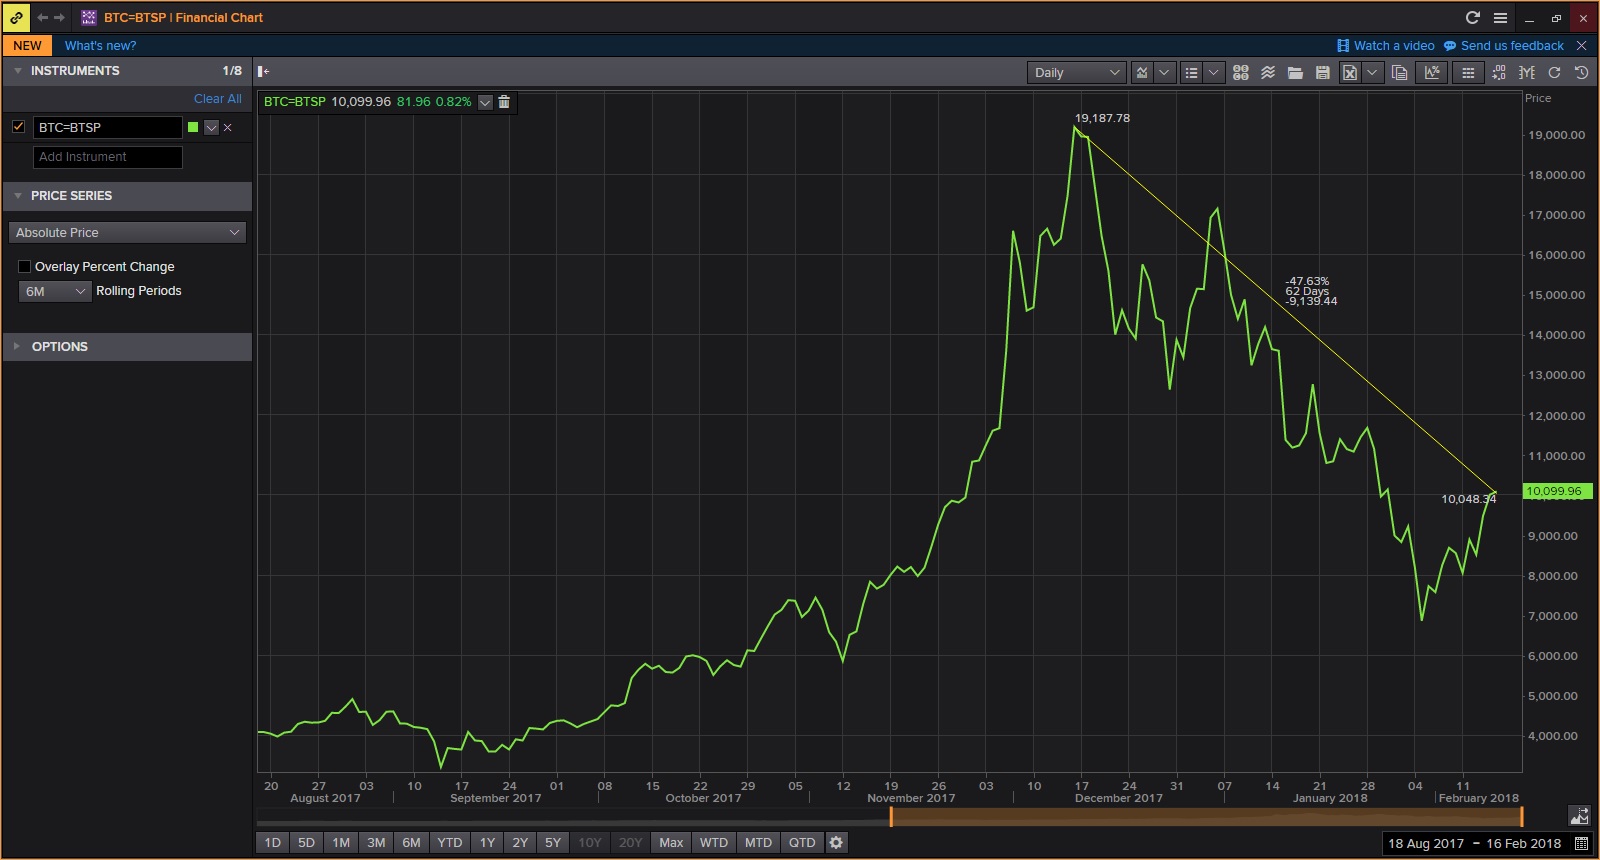The width and height of the screenshot is (1600, 860).
Task: Click the yellow link icon in title bar
Action: click(x=17, y=17)
